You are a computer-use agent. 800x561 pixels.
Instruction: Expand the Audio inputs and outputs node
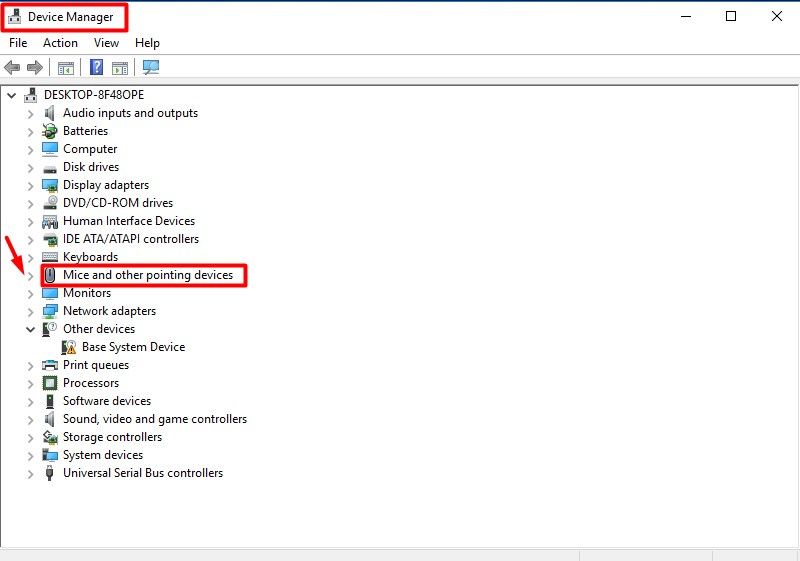coord(30,113)
